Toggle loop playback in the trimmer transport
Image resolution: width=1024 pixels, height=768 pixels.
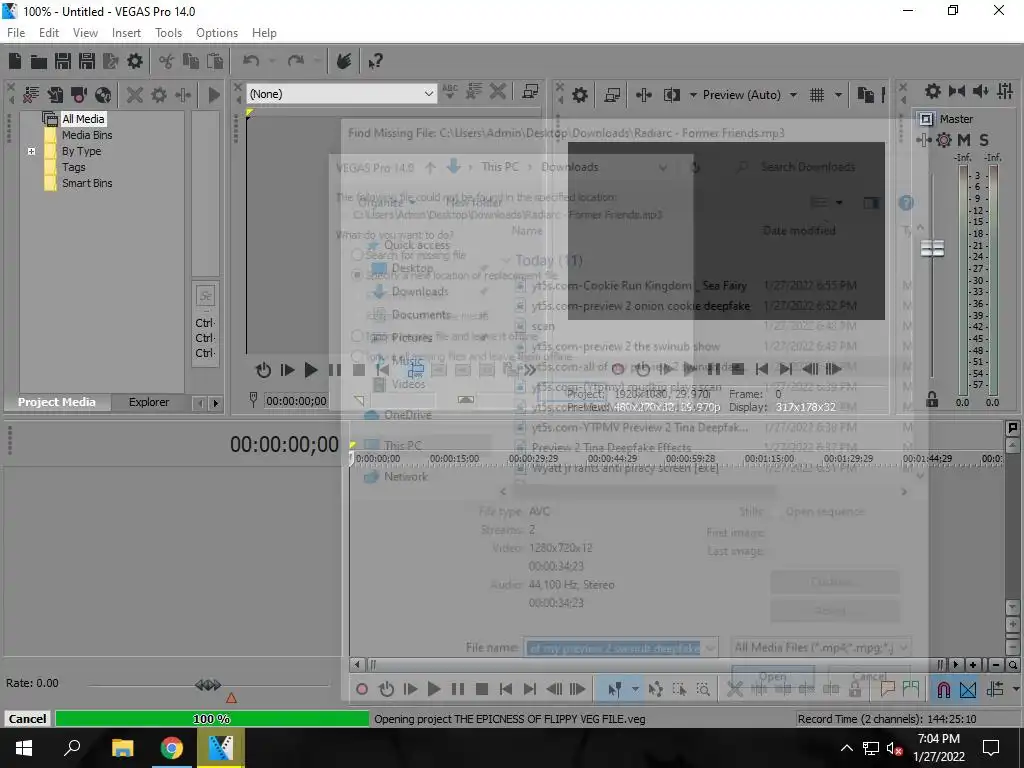263,370
